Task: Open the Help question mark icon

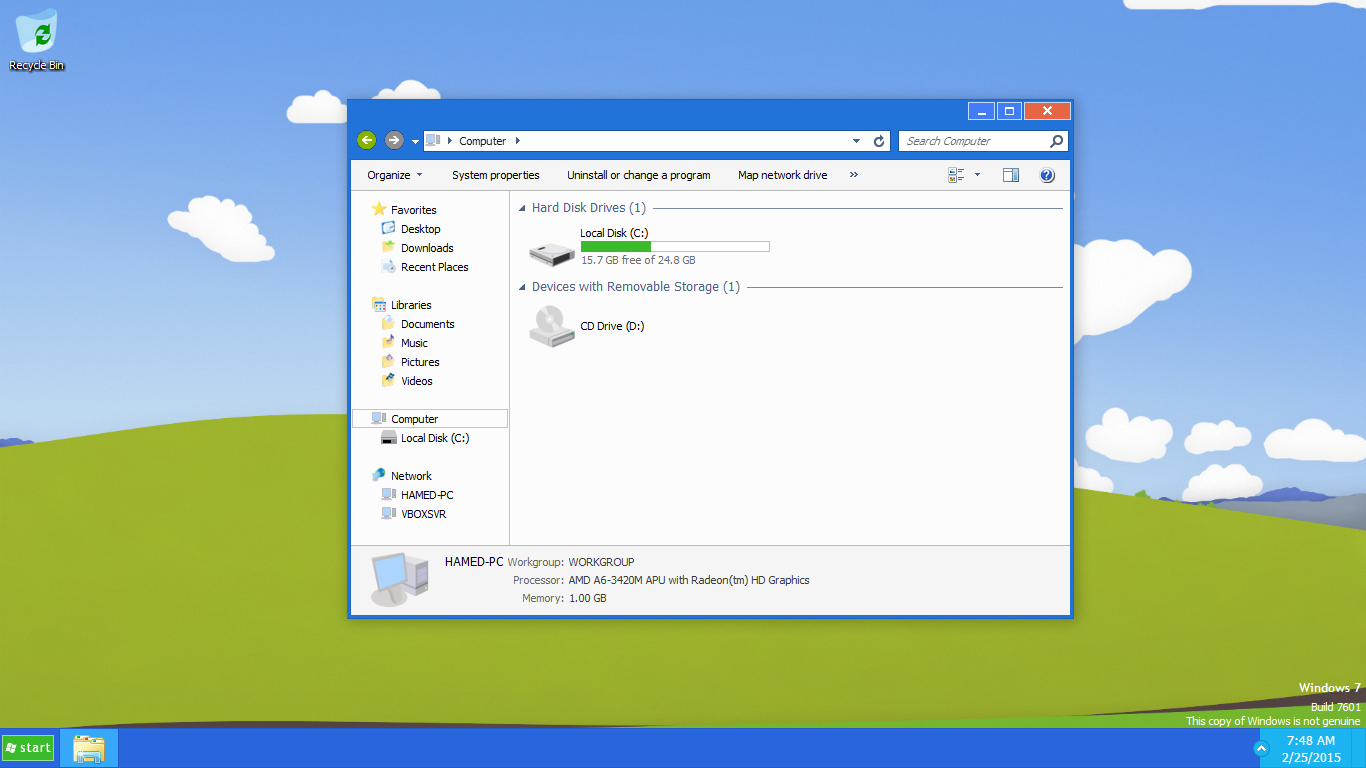Action: pos(1047,175)
